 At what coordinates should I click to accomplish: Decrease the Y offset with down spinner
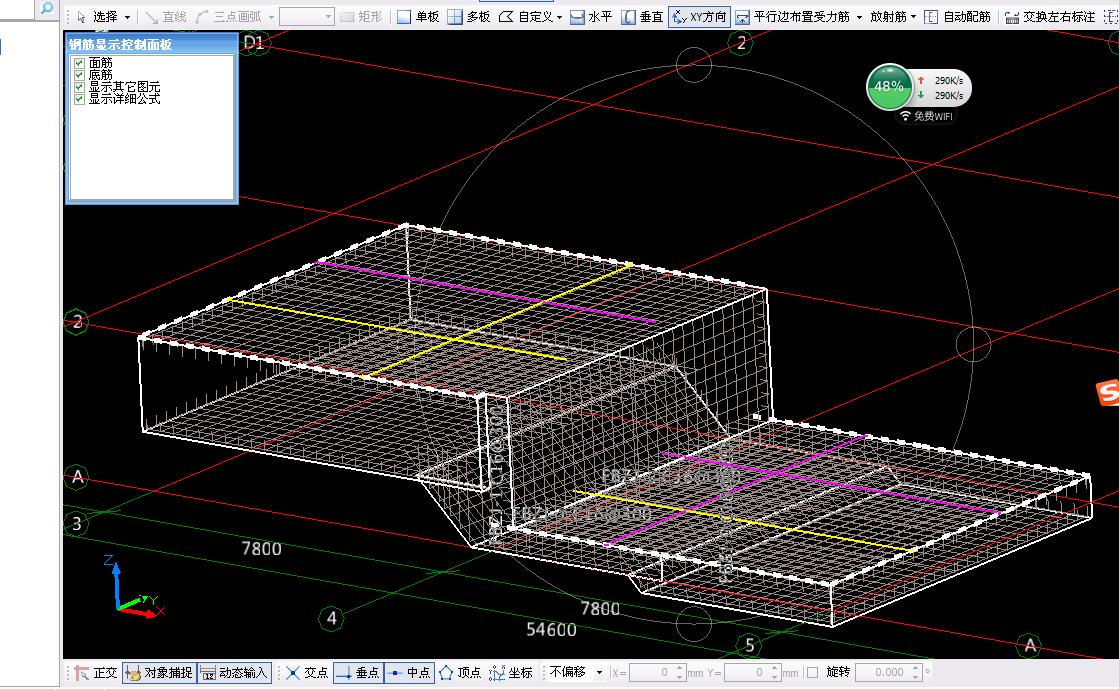point(775,677)
